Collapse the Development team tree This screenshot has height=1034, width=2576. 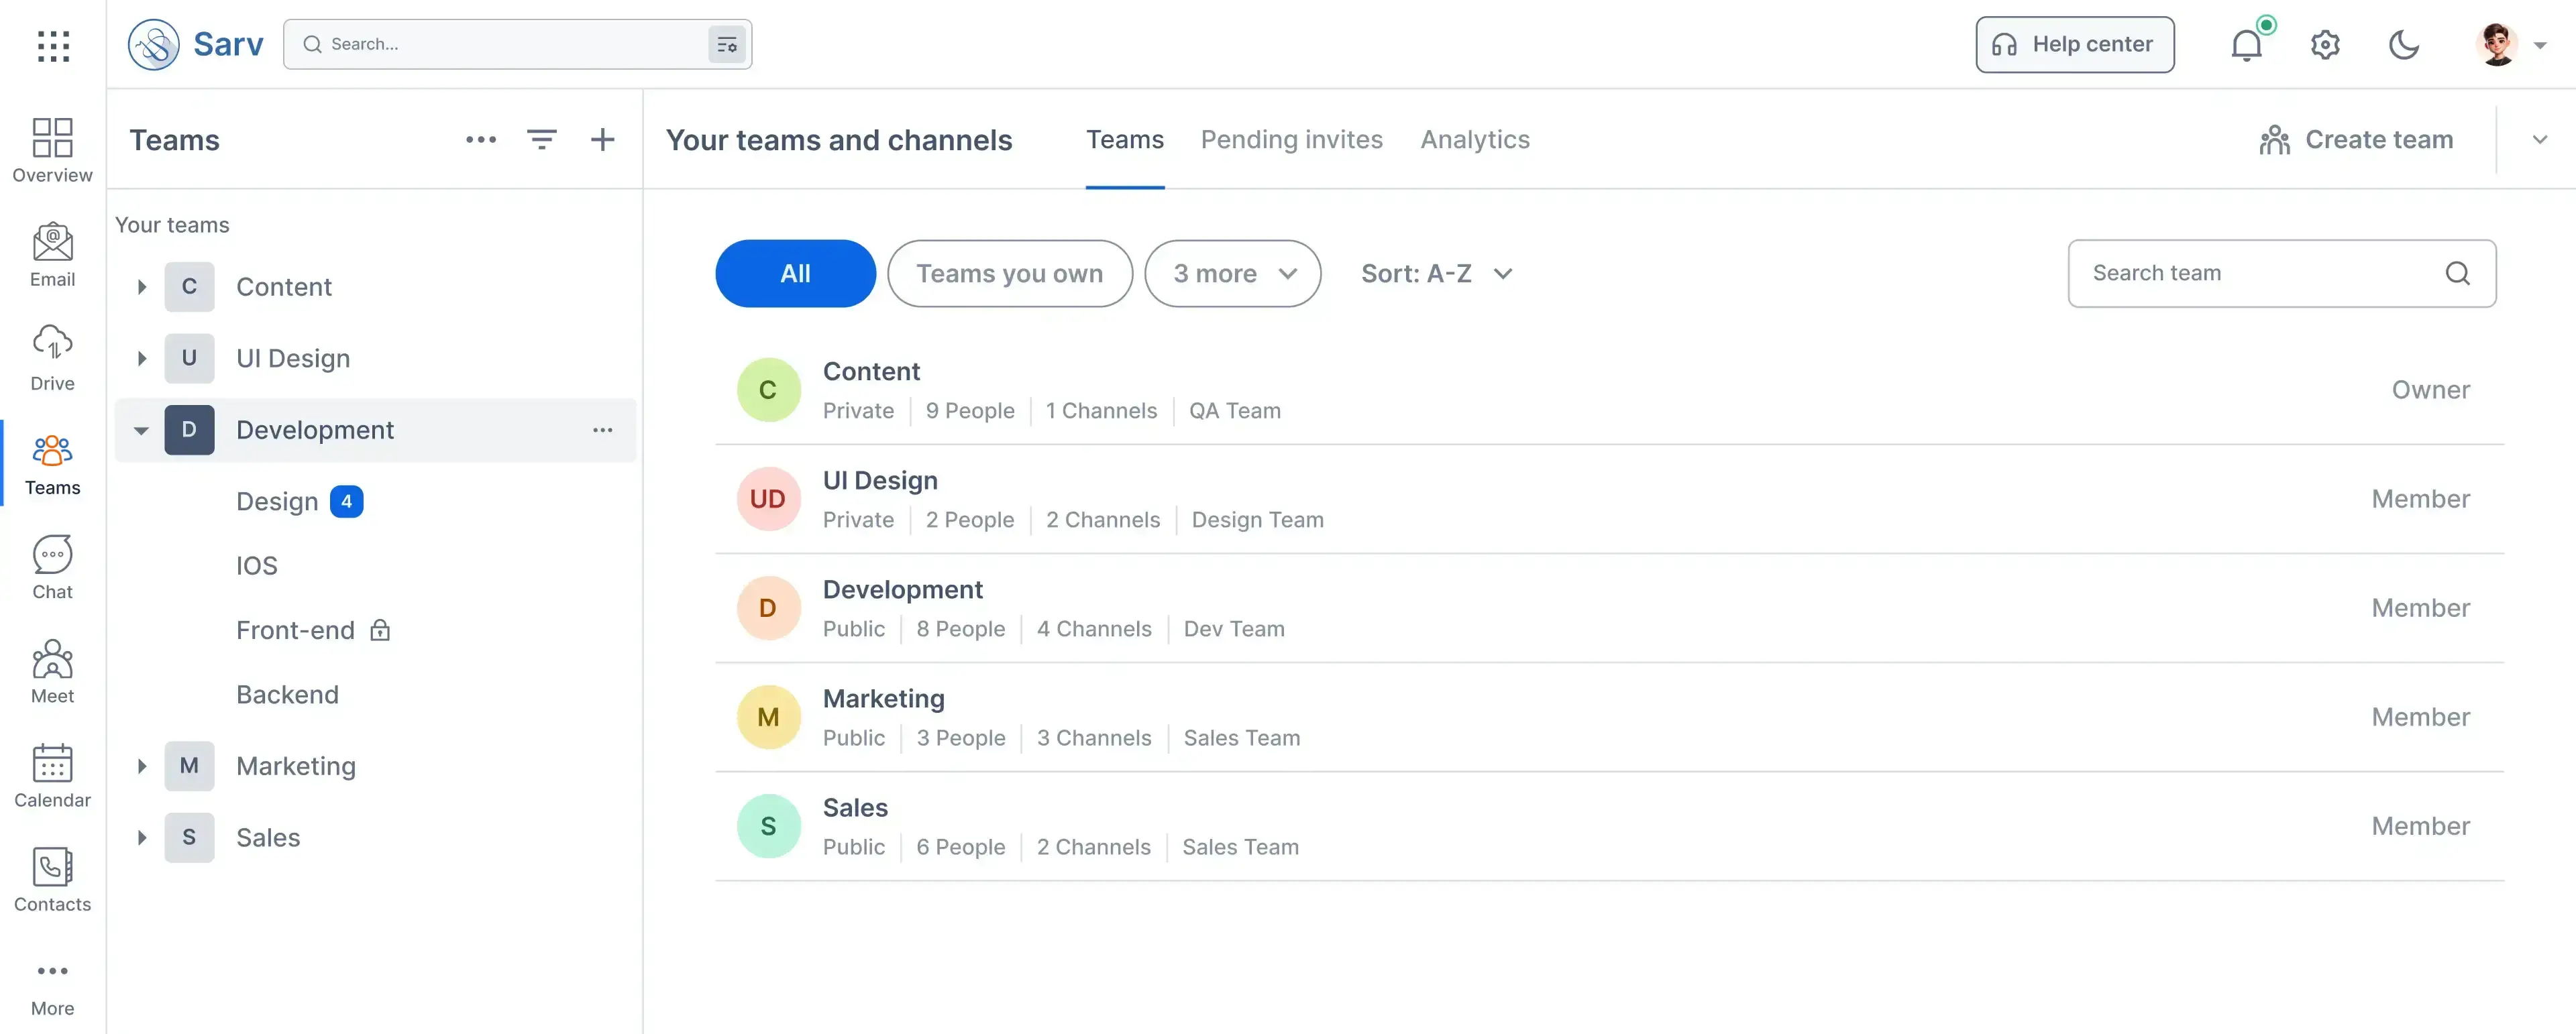pos(141,430)
